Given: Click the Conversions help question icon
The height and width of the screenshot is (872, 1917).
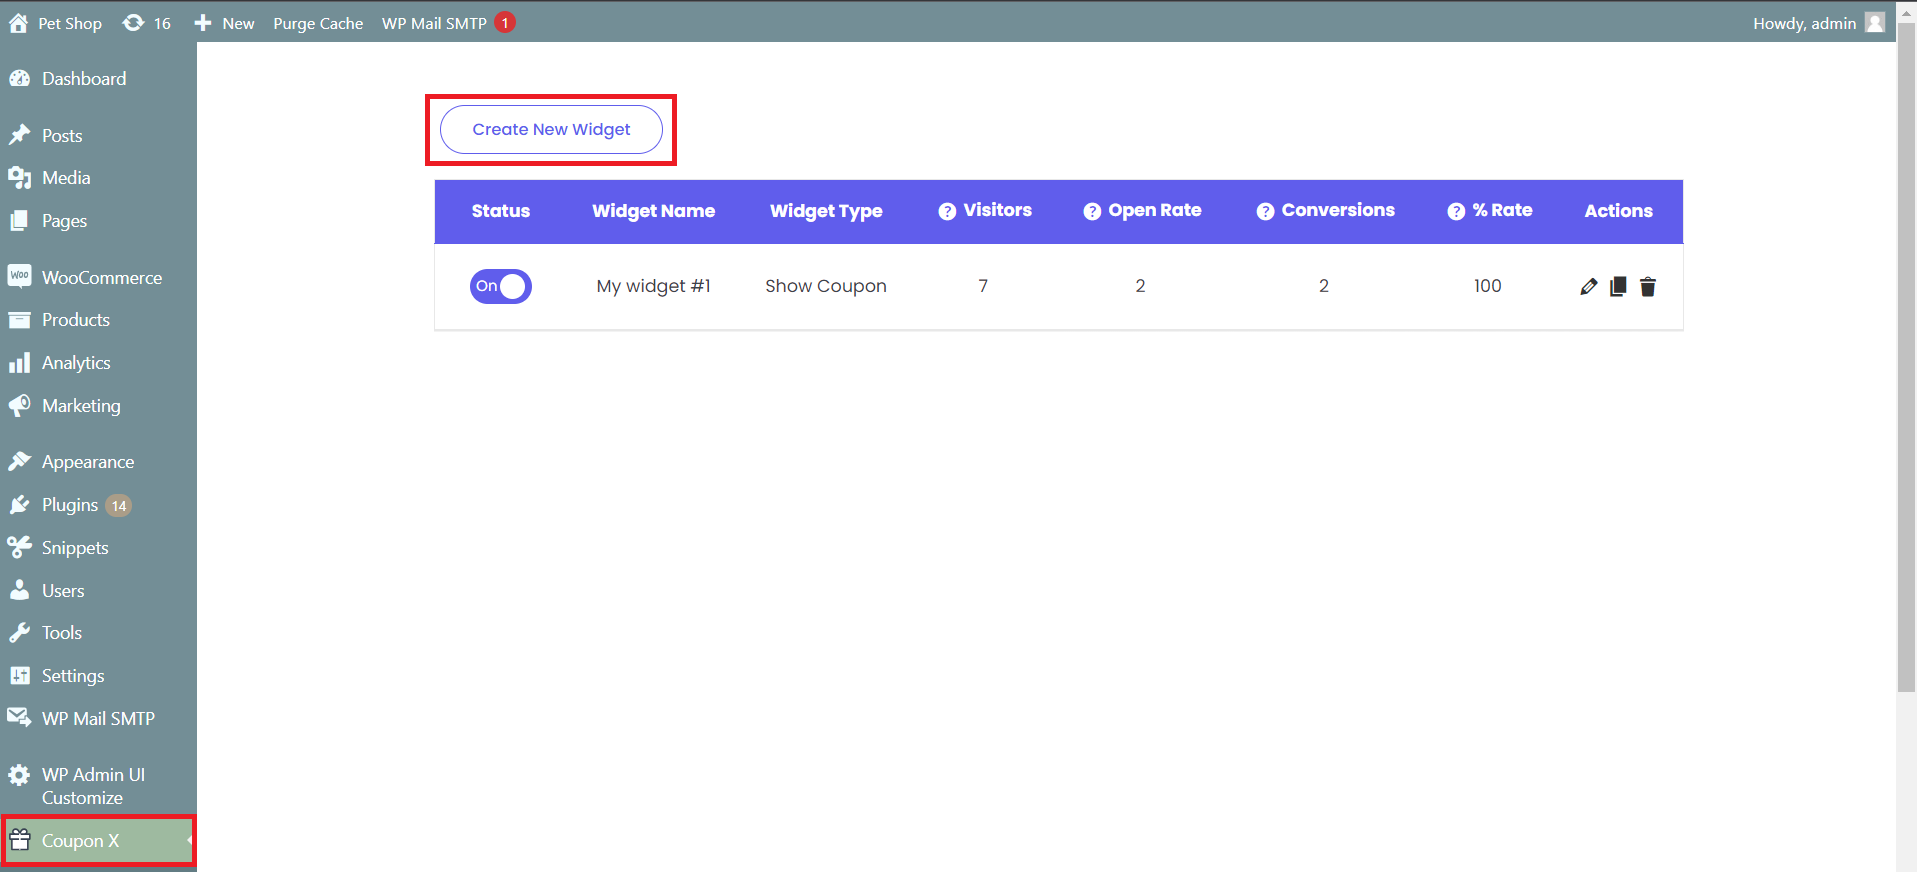Looking at the screenshot, I should coord(1265,211).
